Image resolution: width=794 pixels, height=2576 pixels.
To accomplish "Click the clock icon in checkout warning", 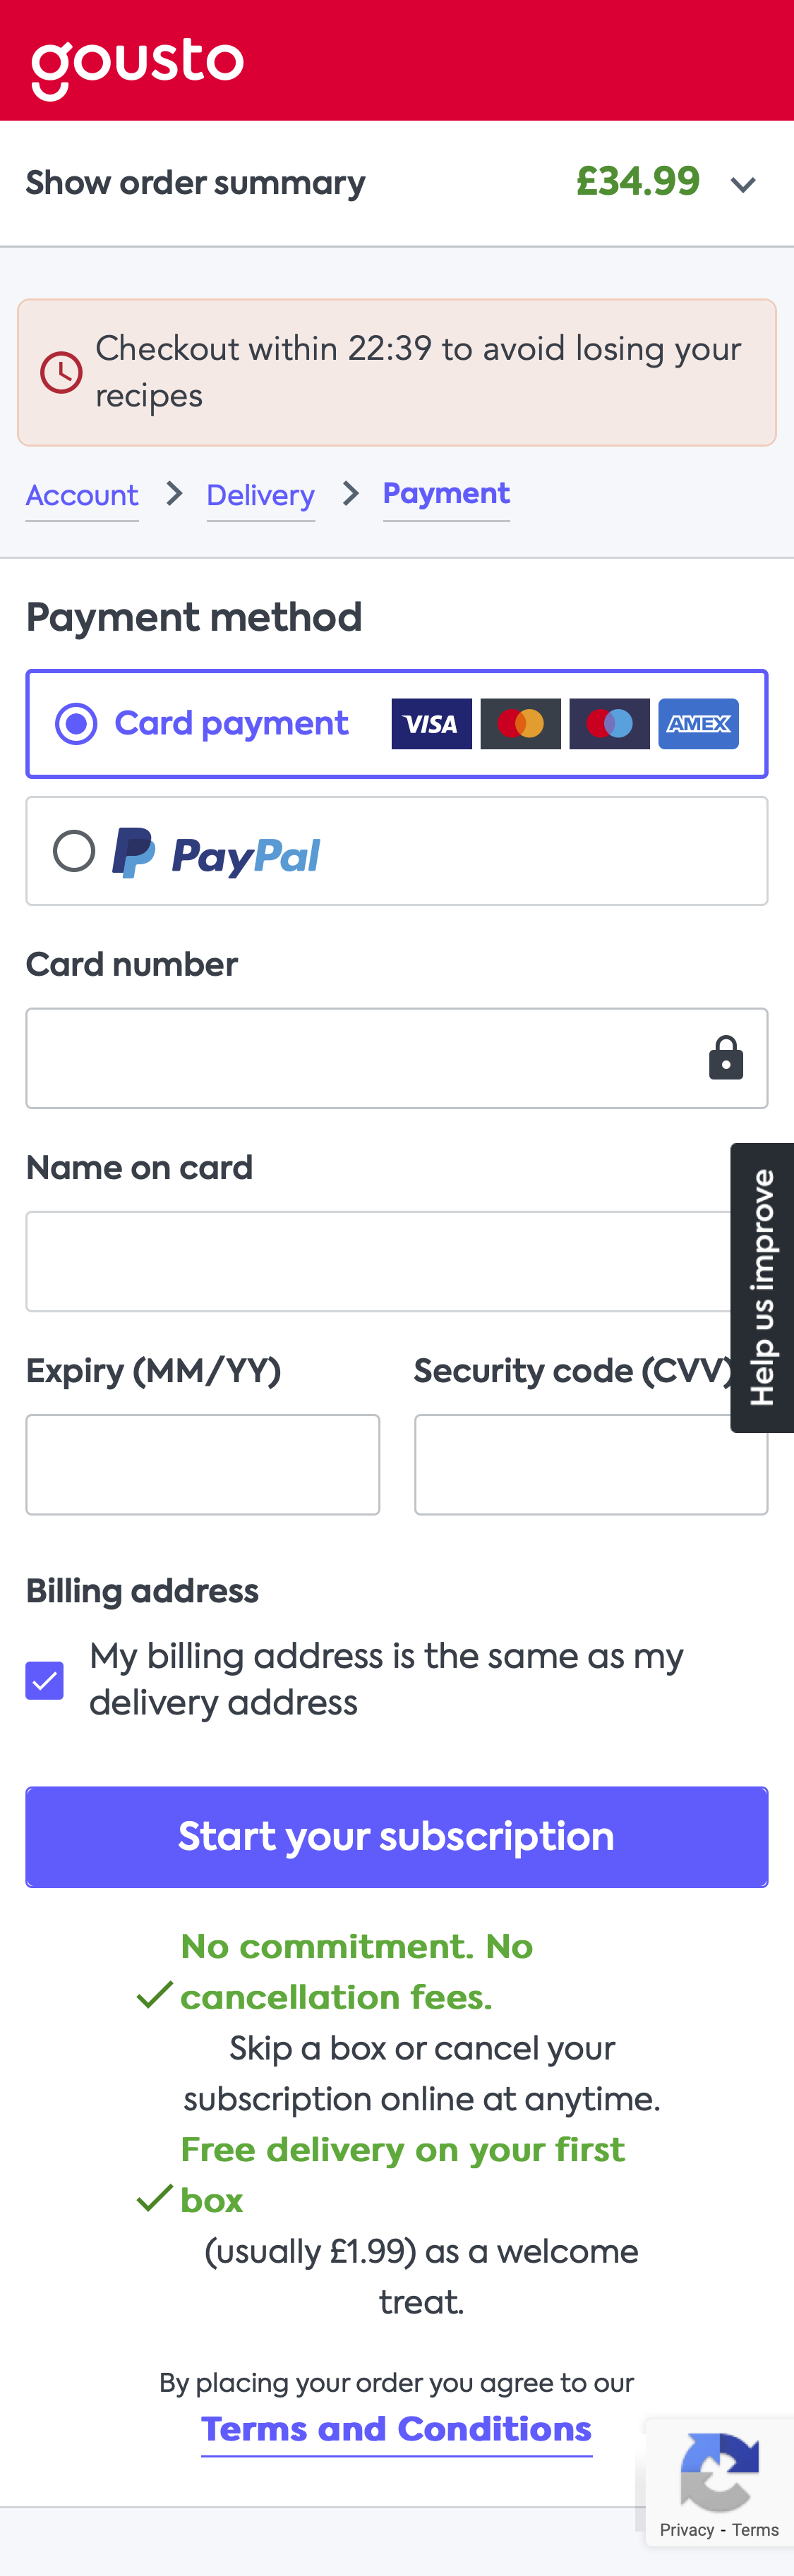I will [61, 372].
